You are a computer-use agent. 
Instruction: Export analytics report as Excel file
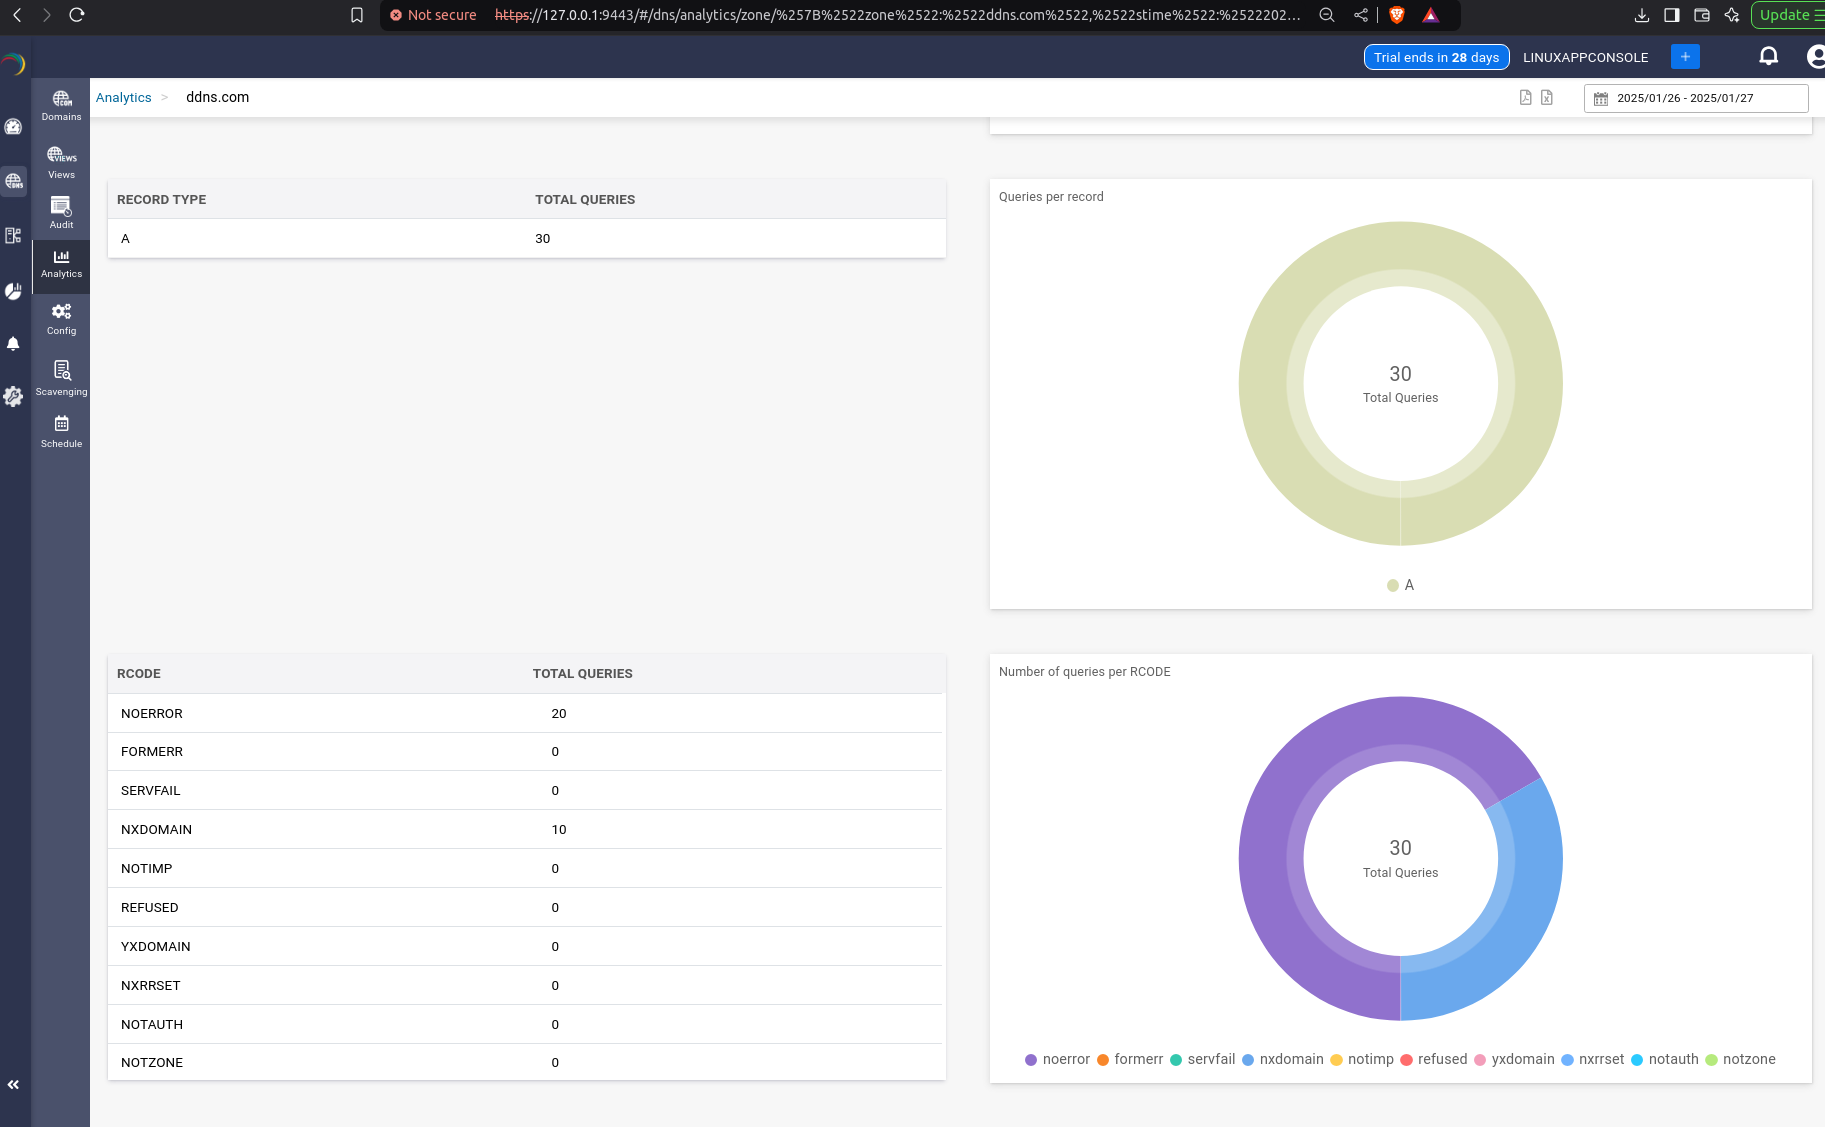tap(1547, 97)
